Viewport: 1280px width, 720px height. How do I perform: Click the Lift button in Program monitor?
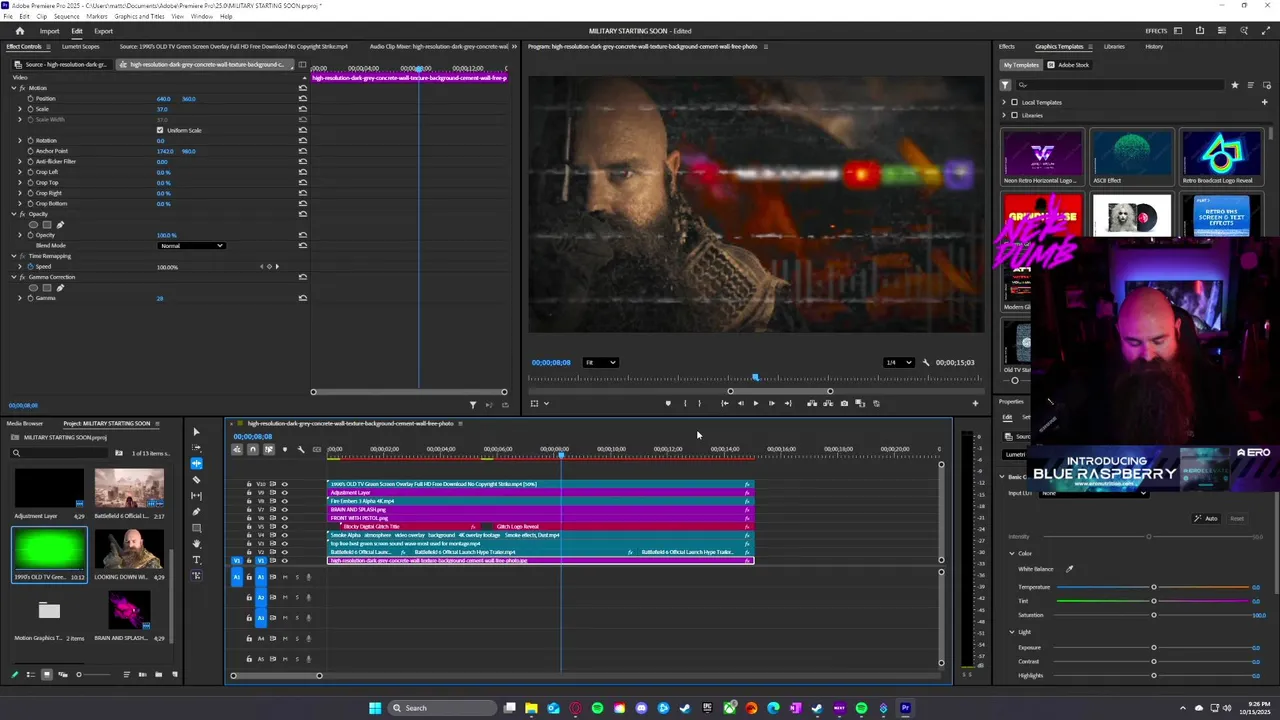point(812,403)
